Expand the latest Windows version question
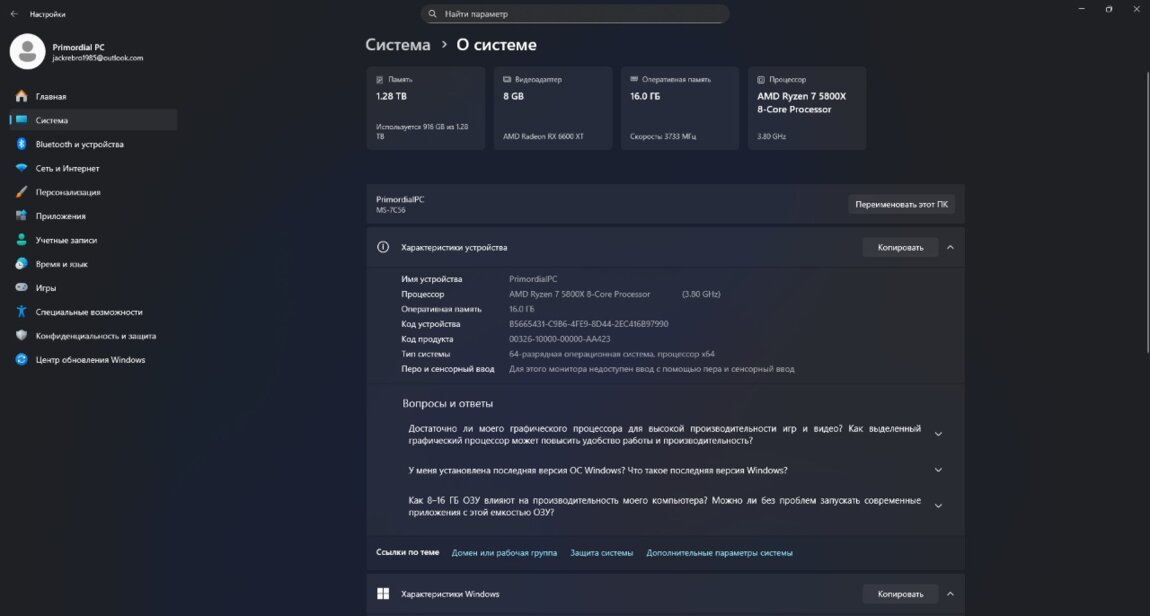 pos(938,470)
